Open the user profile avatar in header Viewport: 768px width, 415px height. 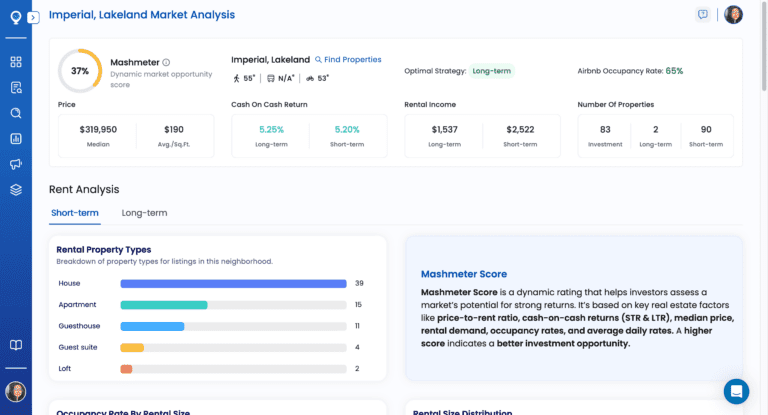[x=733, y=15]
